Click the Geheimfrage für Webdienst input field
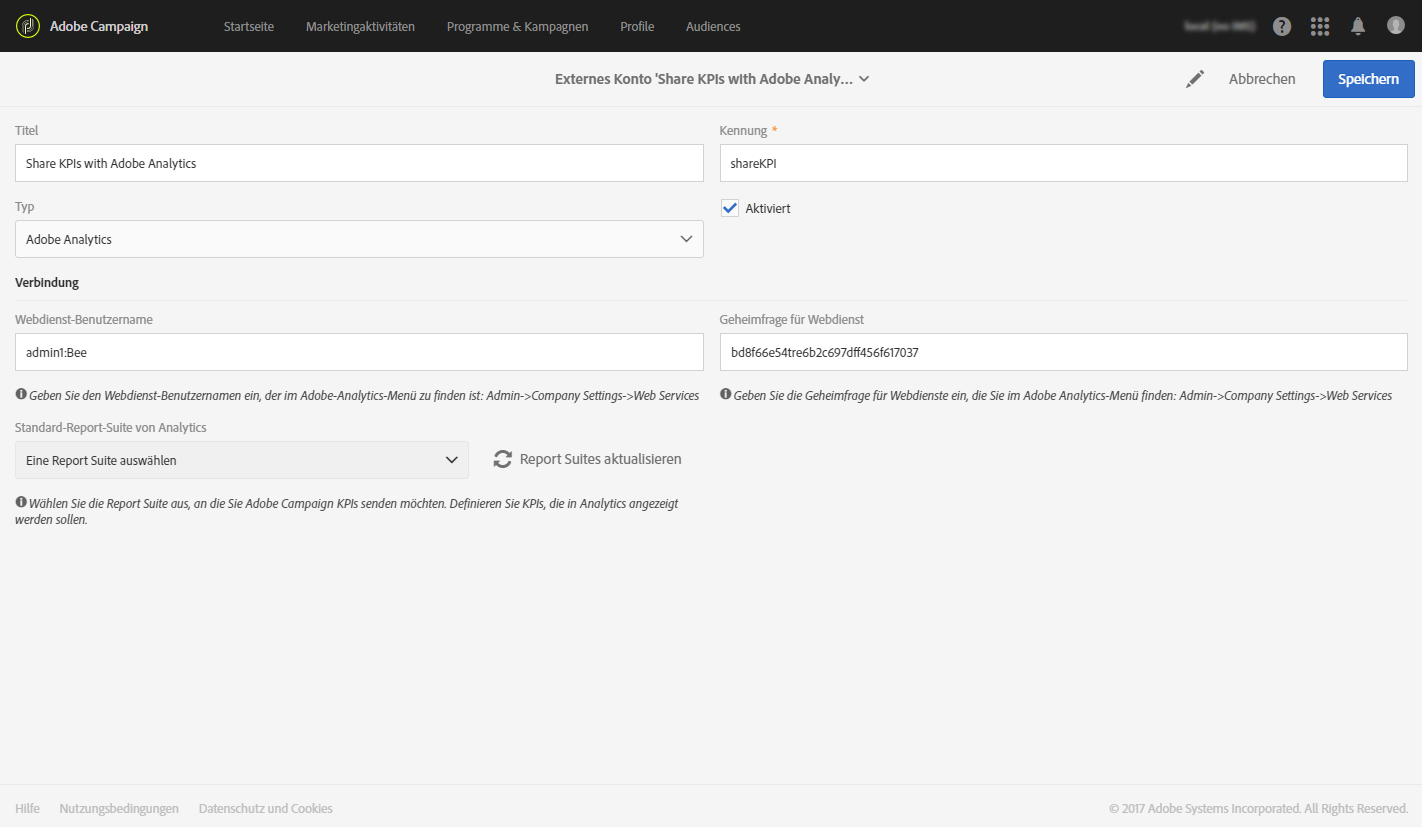The width and height of the screenshot is (1422, 827). point(1063,352)
